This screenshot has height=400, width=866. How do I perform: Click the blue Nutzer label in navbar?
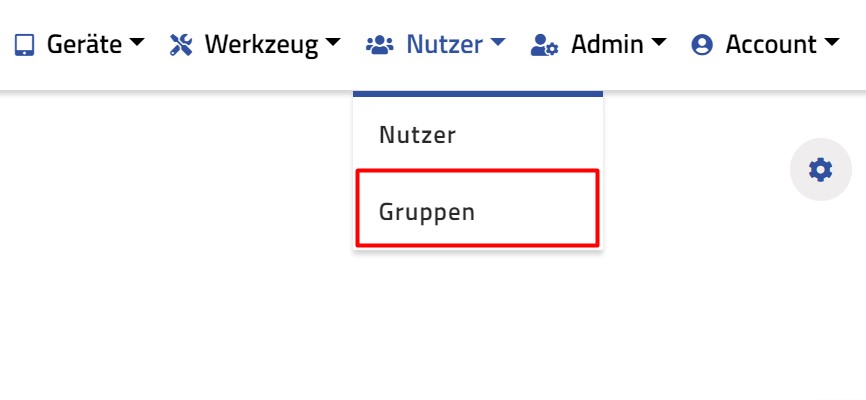click(x=444, y=44)
